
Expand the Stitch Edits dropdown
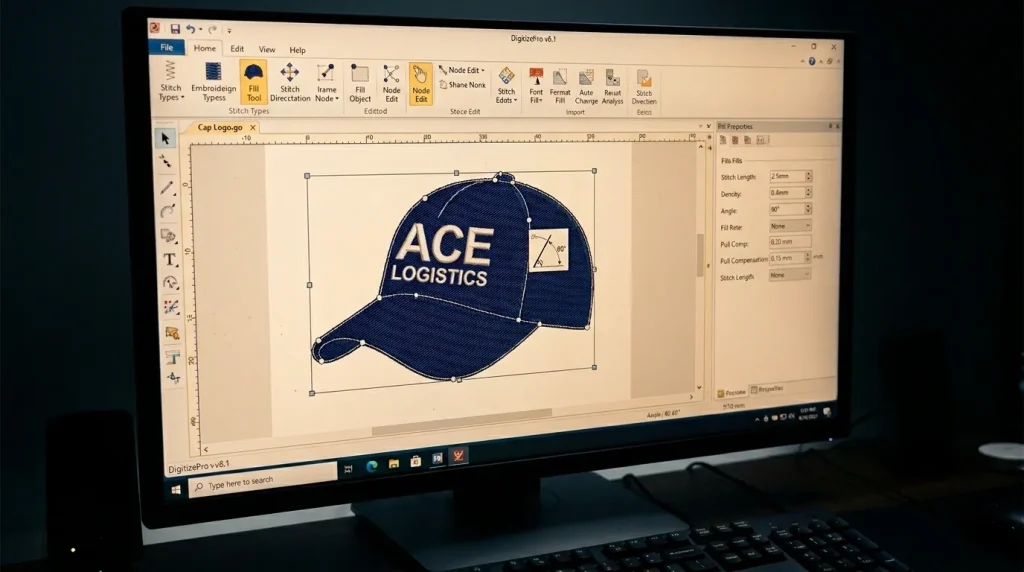point(506,86)
